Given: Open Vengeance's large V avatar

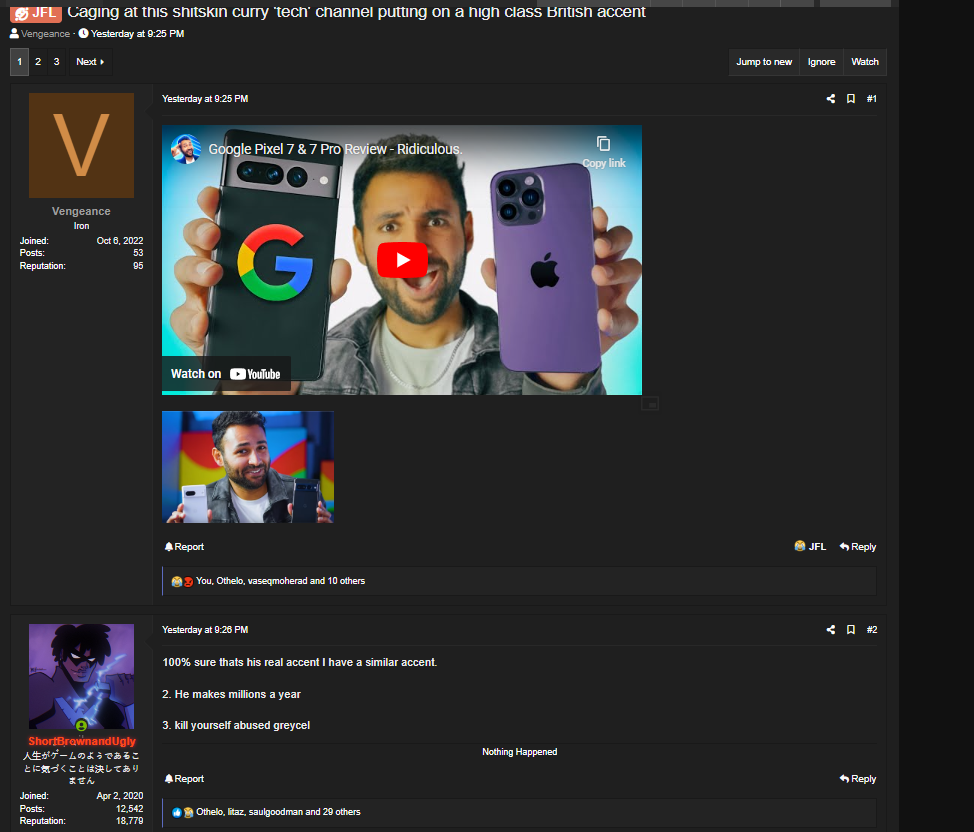Looking at the screenshot, I should (x=81, y=145).
